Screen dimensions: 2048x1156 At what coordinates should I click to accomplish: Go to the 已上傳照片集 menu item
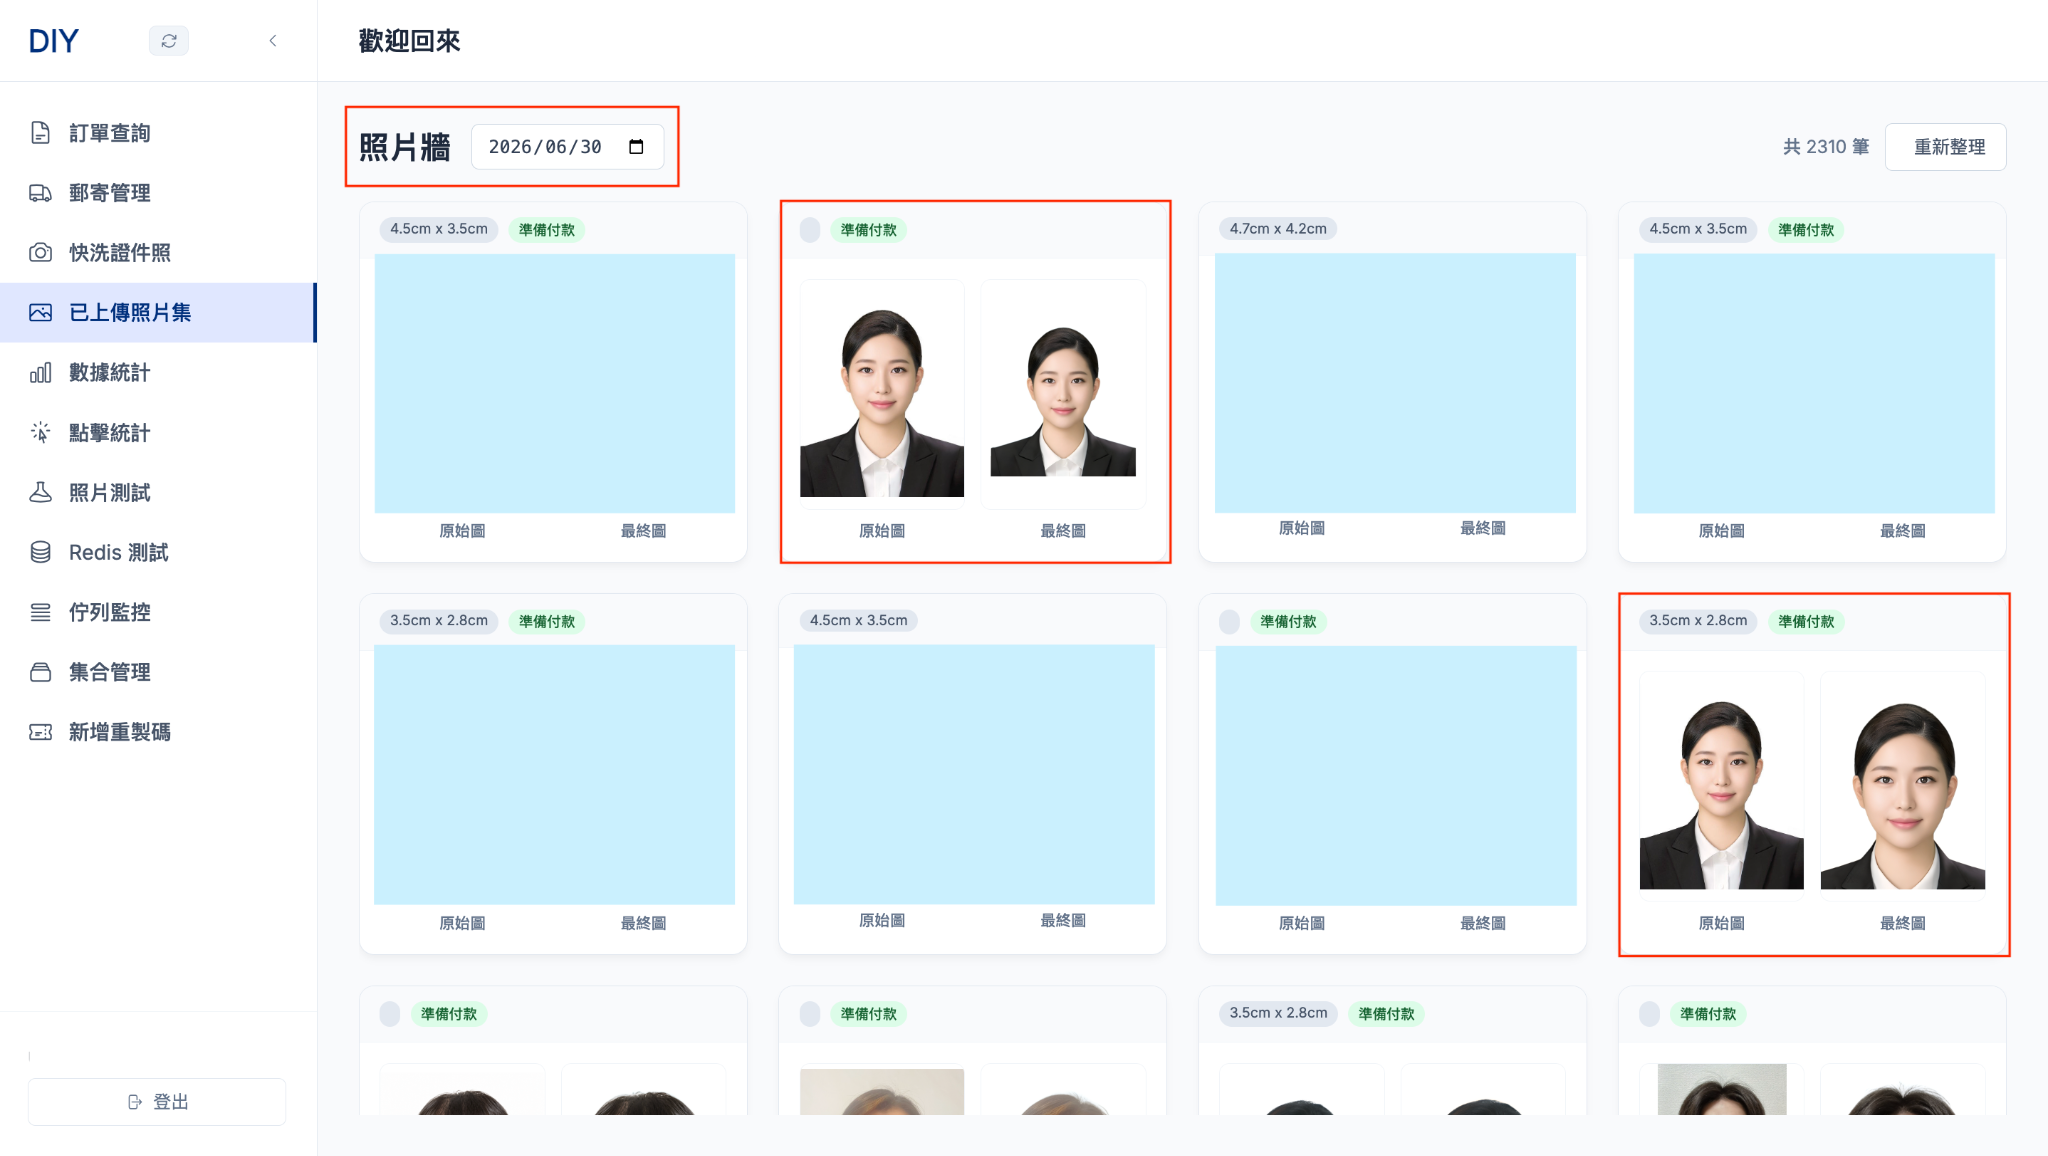pyautogui.click(x=158, y=313)
